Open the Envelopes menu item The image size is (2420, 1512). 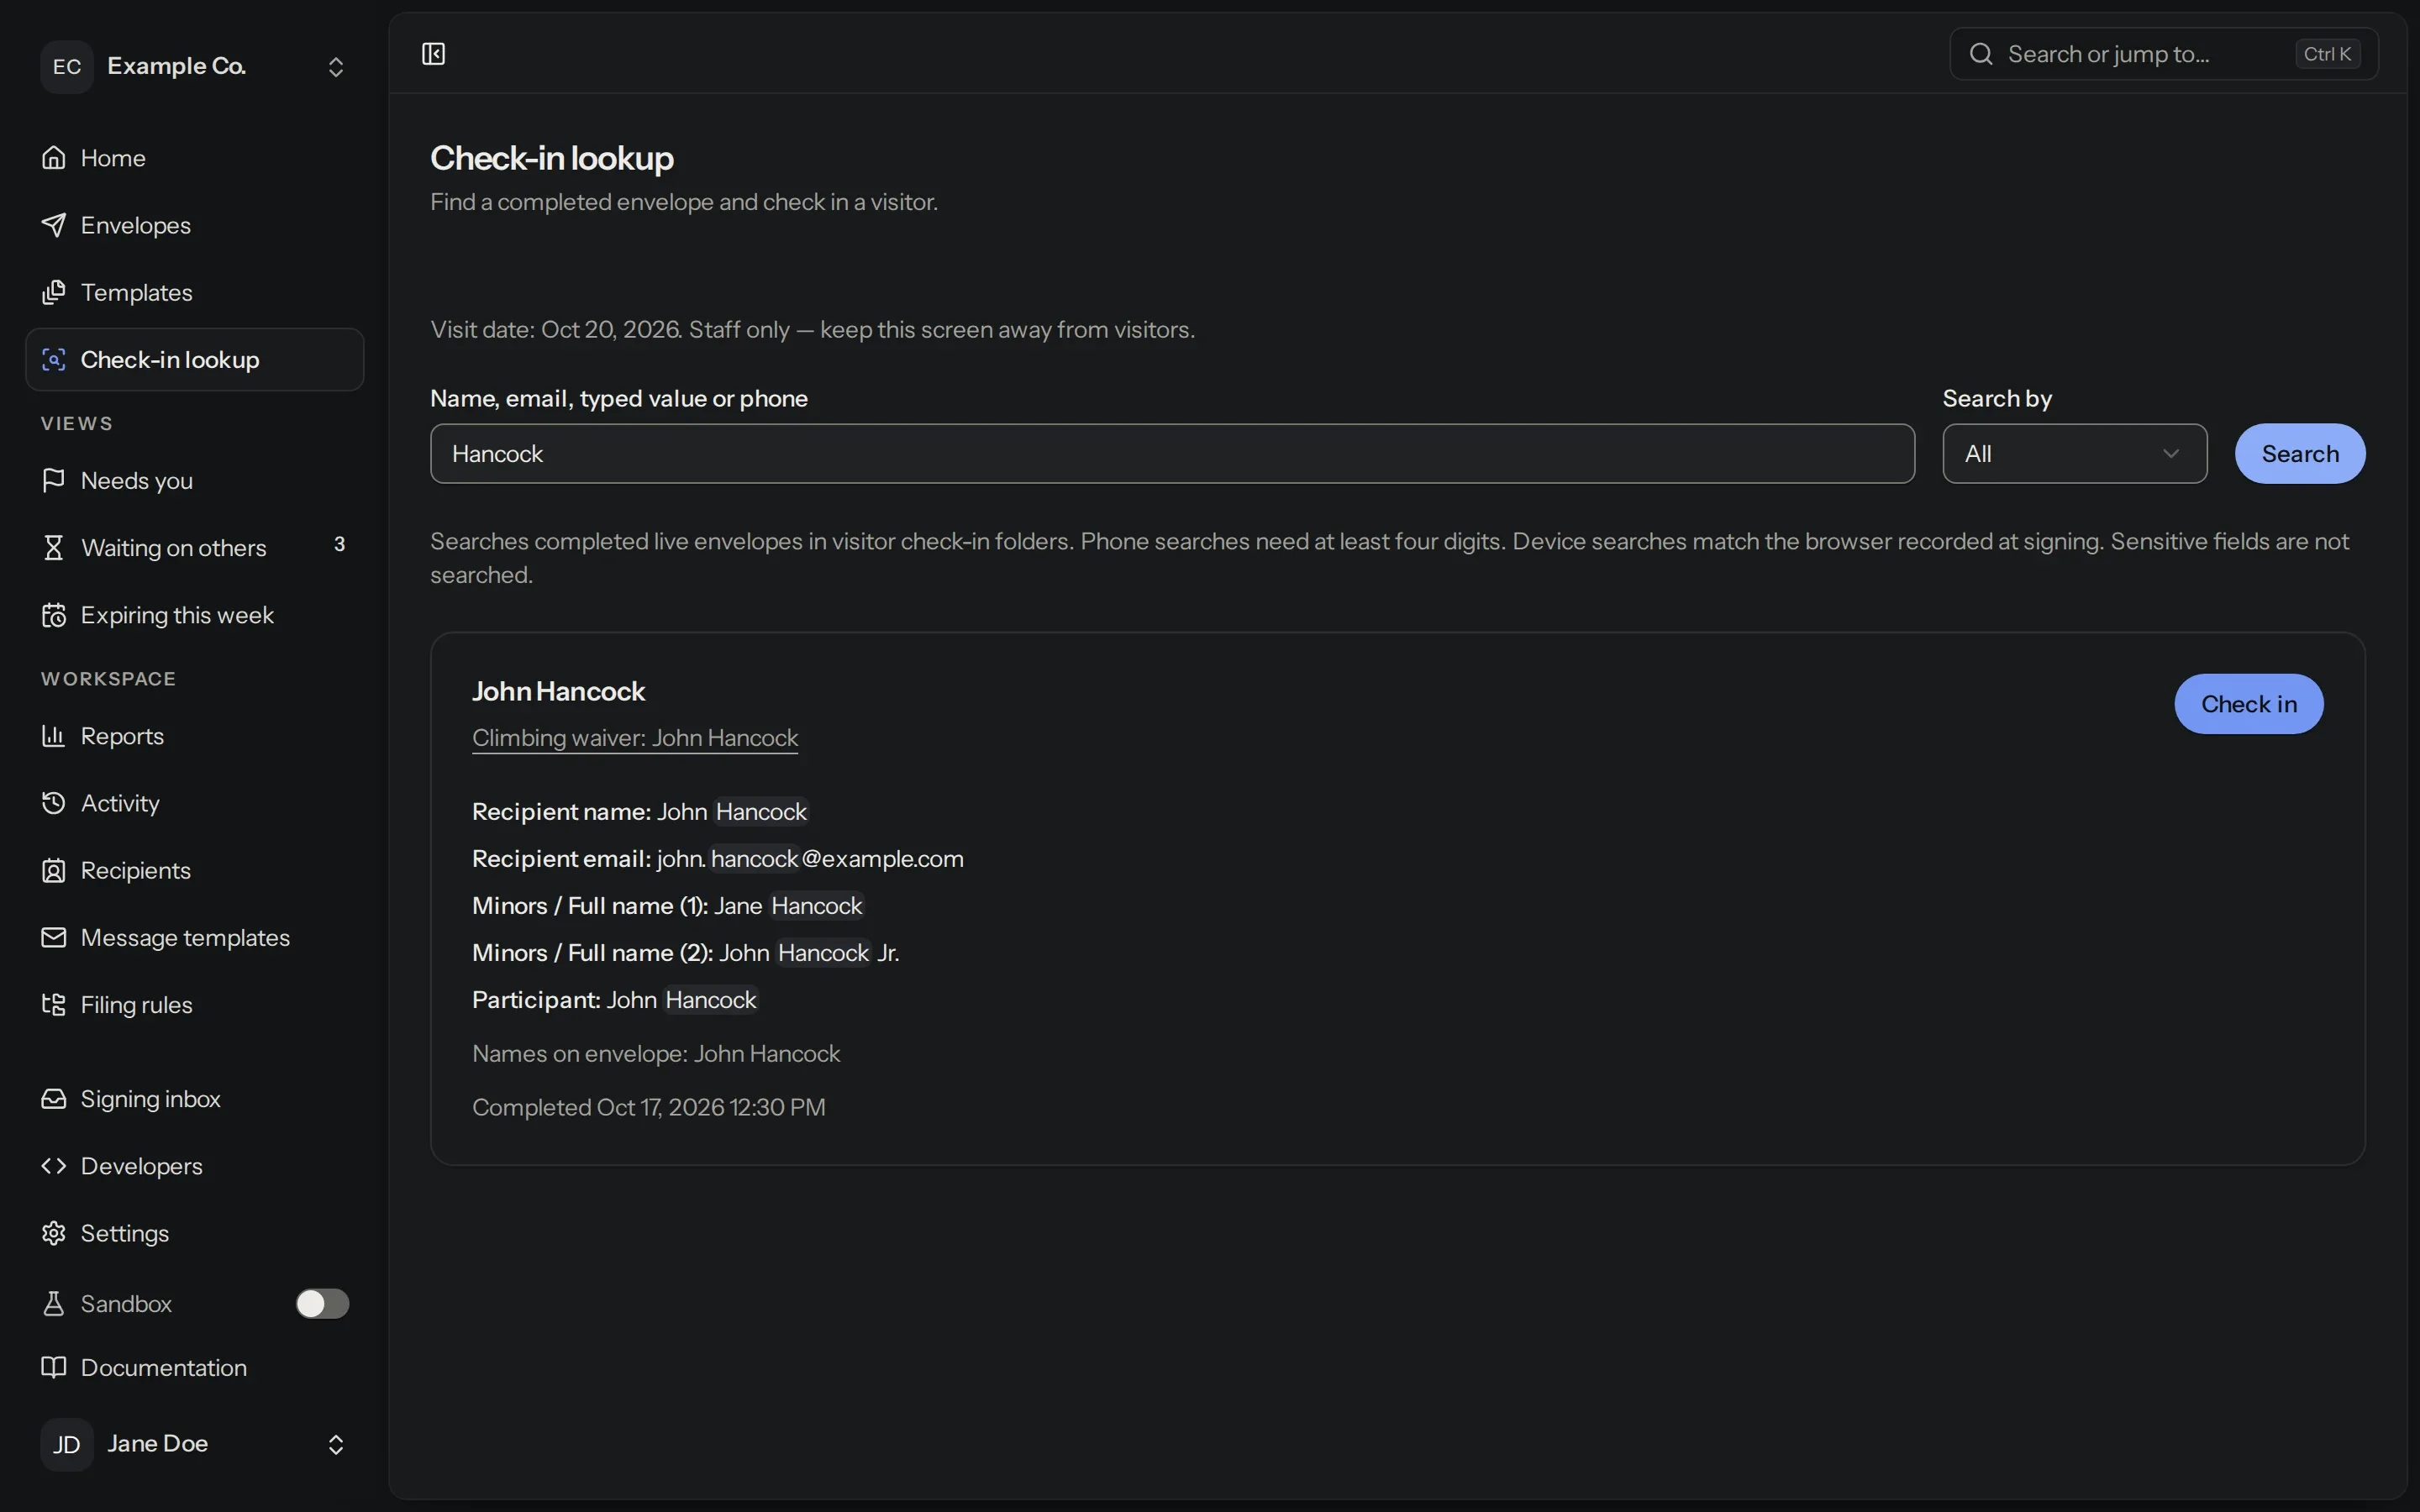[x=195, y=225]
